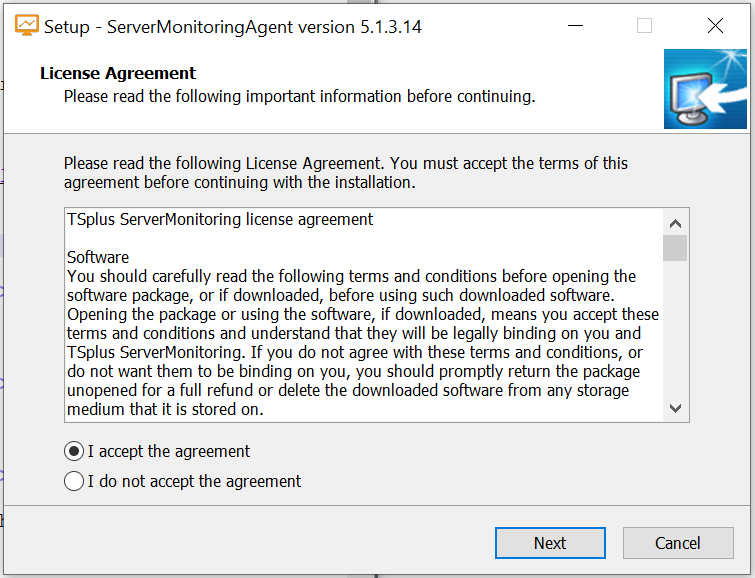This screenshot has width=755, height=578.
Task: Select "I accept the agreement"
Action: click(x=74, y=451)
